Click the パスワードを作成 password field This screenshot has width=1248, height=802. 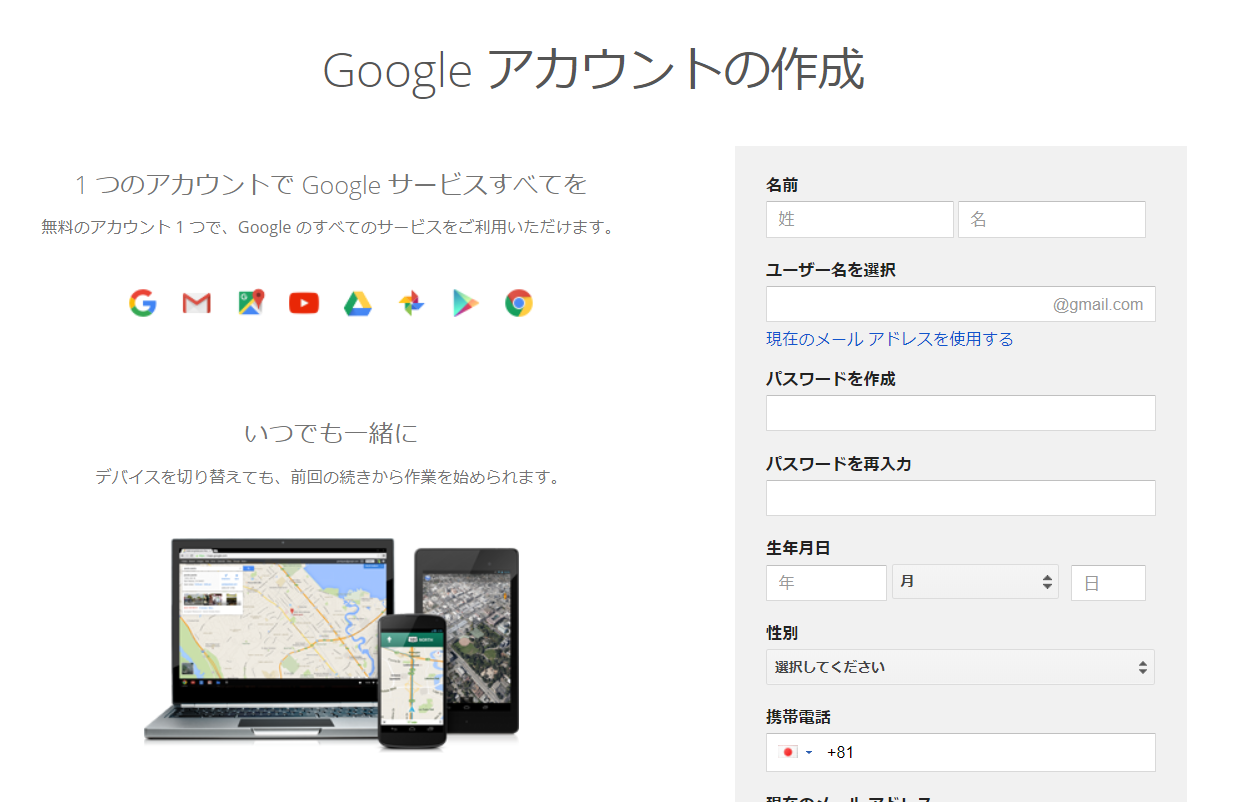click(960, 413)
